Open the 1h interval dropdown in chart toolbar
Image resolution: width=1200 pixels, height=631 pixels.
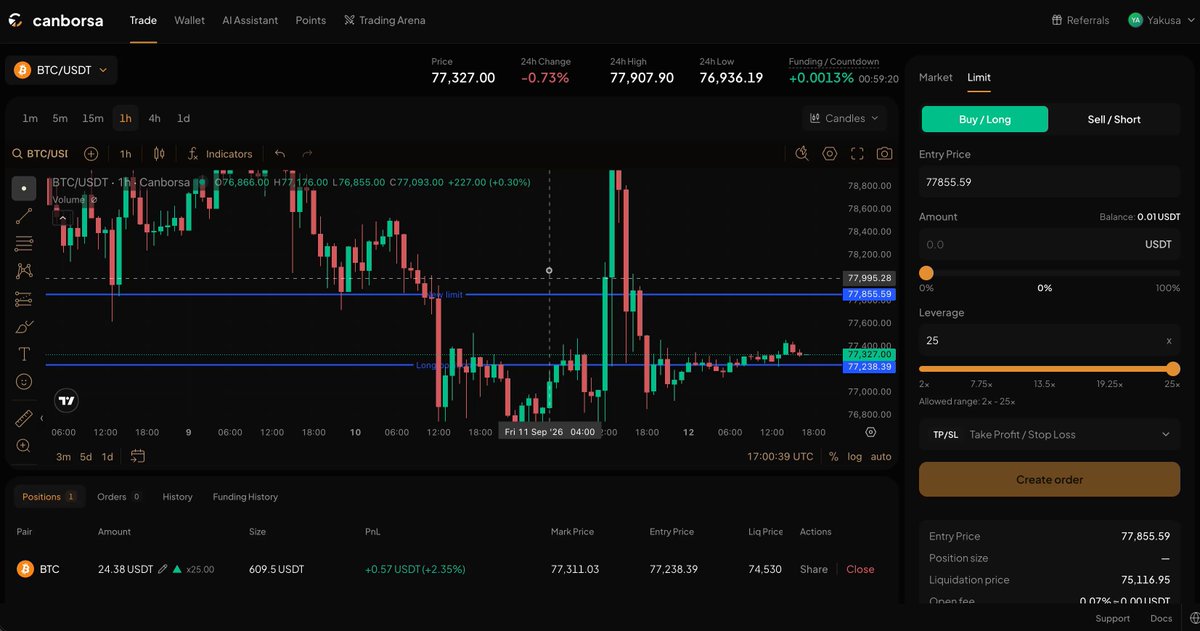click(x=126, y=154)
